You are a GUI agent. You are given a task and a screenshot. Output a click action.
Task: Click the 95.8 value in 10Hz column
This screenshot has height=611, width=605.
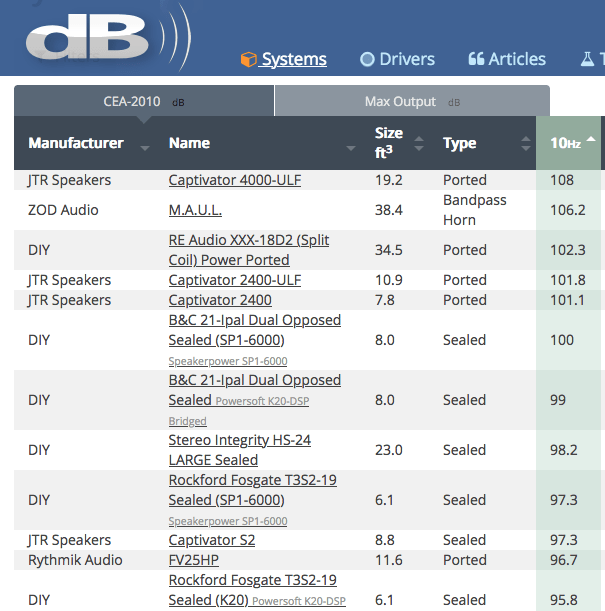(x=564, y=600)
